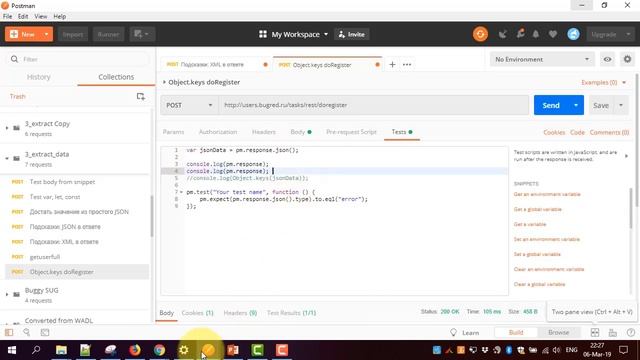Switch to Browse mode
This screenshot has height=360, width=640.
(x=558, y=333)
